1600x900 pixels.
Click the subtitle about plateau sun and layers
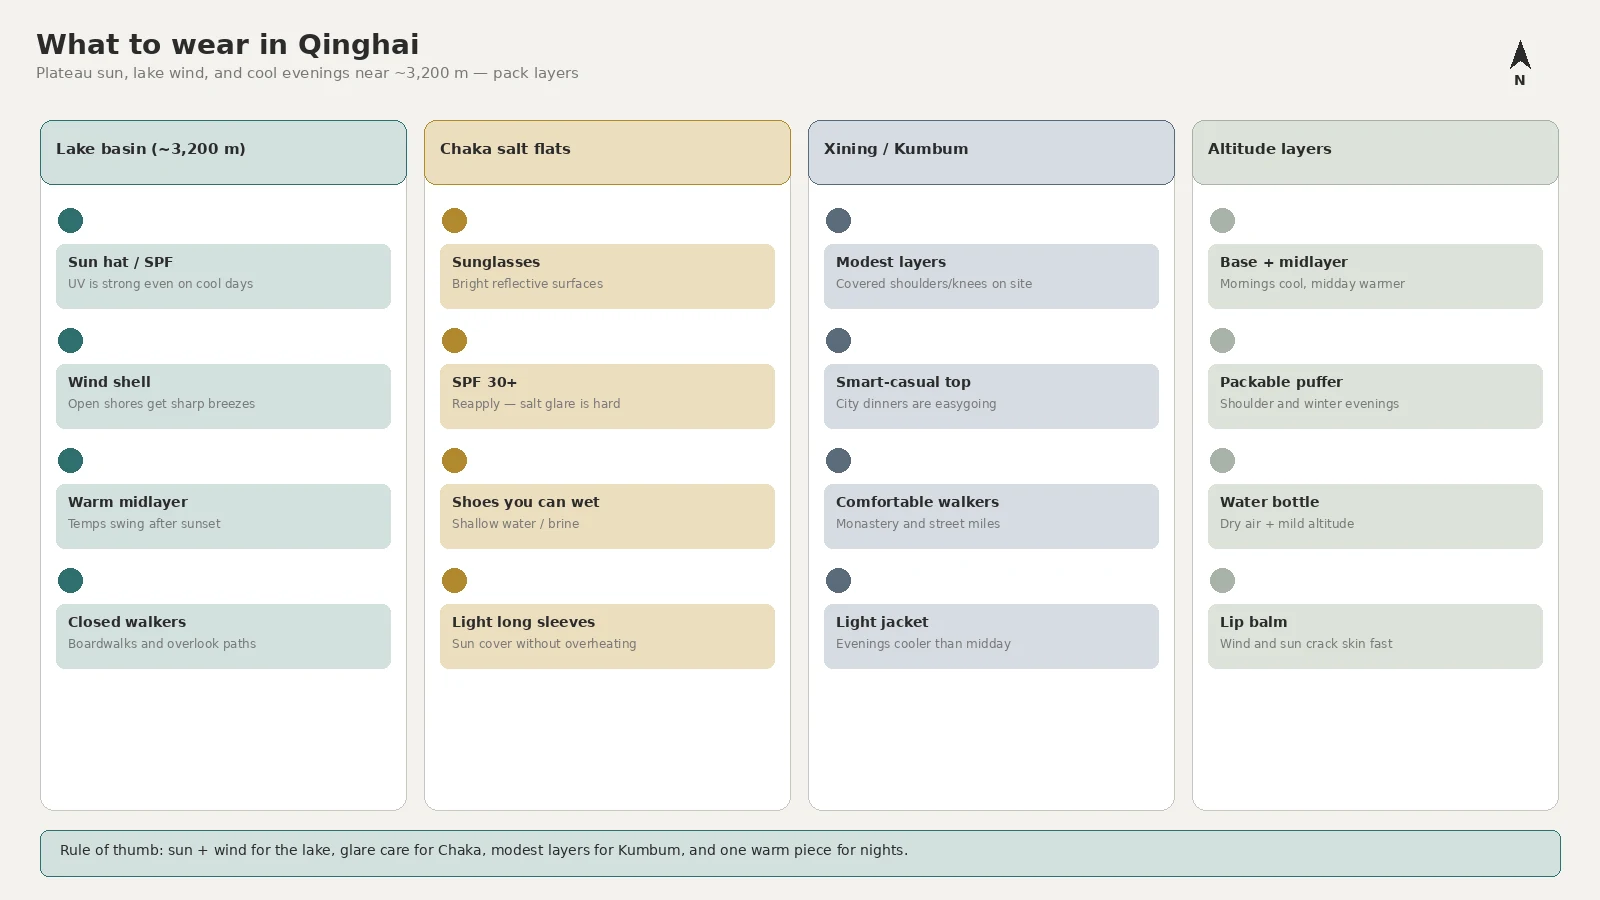click(307, 73)
